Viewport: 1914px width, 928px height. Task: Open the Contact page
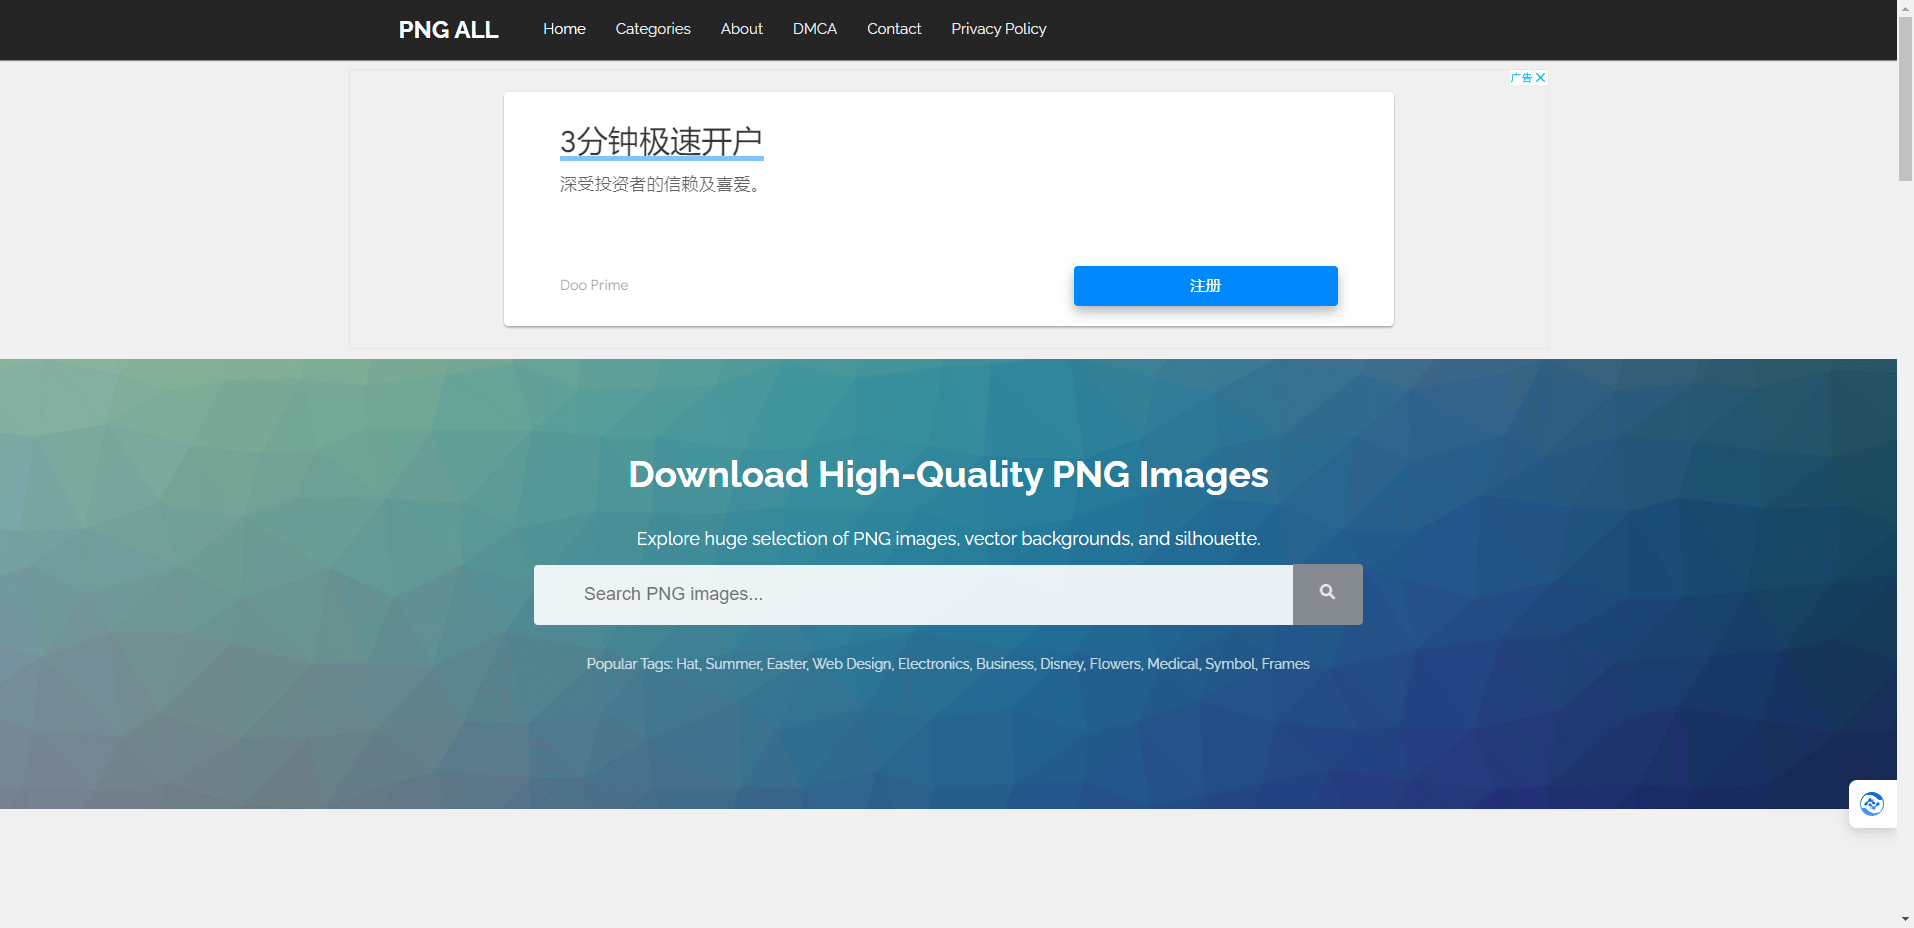[893, 29]
